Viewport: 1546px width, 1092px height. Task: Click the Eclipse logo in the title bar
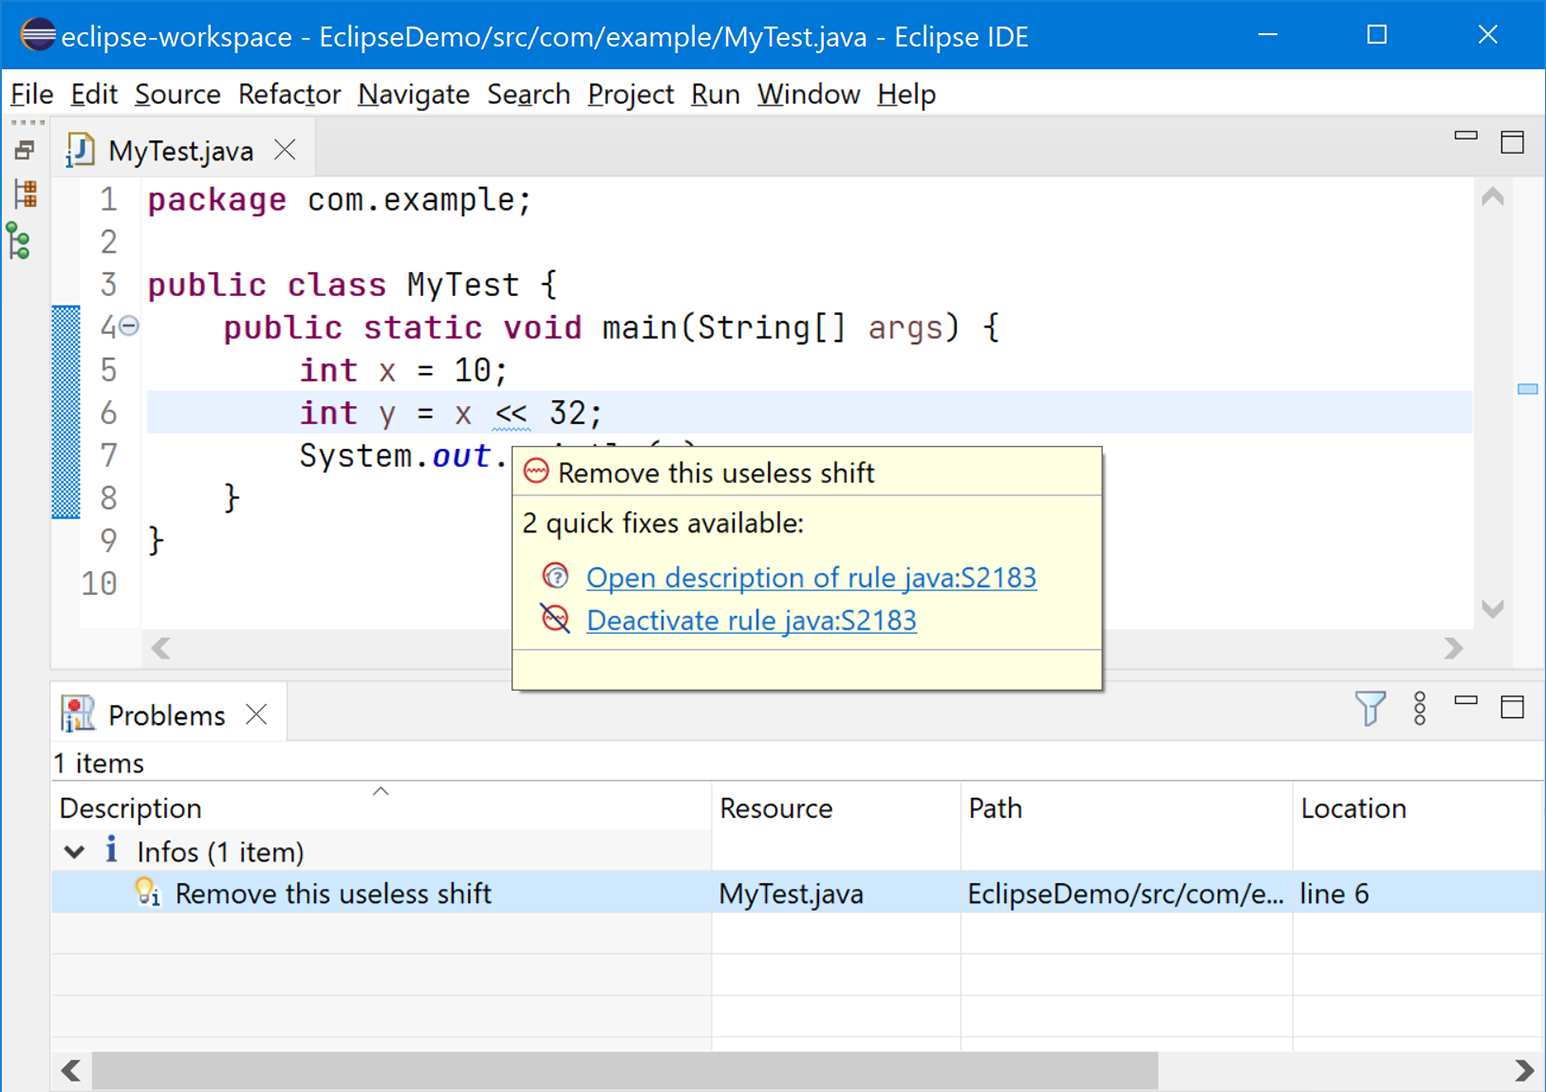click(x=38, y=35)
